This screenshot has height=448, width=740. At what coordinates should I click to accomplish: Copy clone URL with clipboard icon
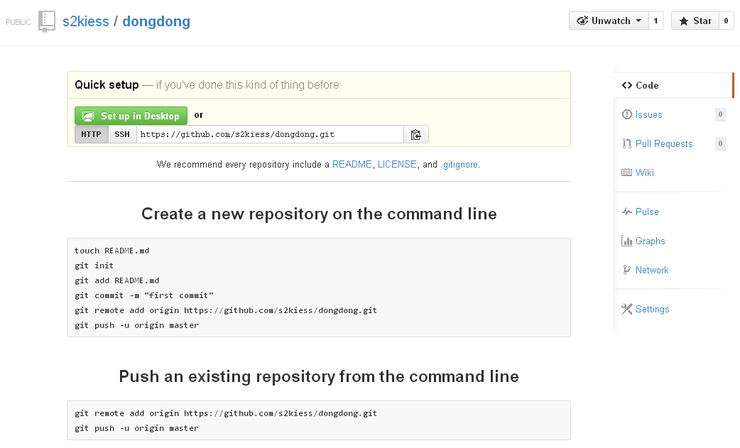pyautogui.click(x=416, y=135)
